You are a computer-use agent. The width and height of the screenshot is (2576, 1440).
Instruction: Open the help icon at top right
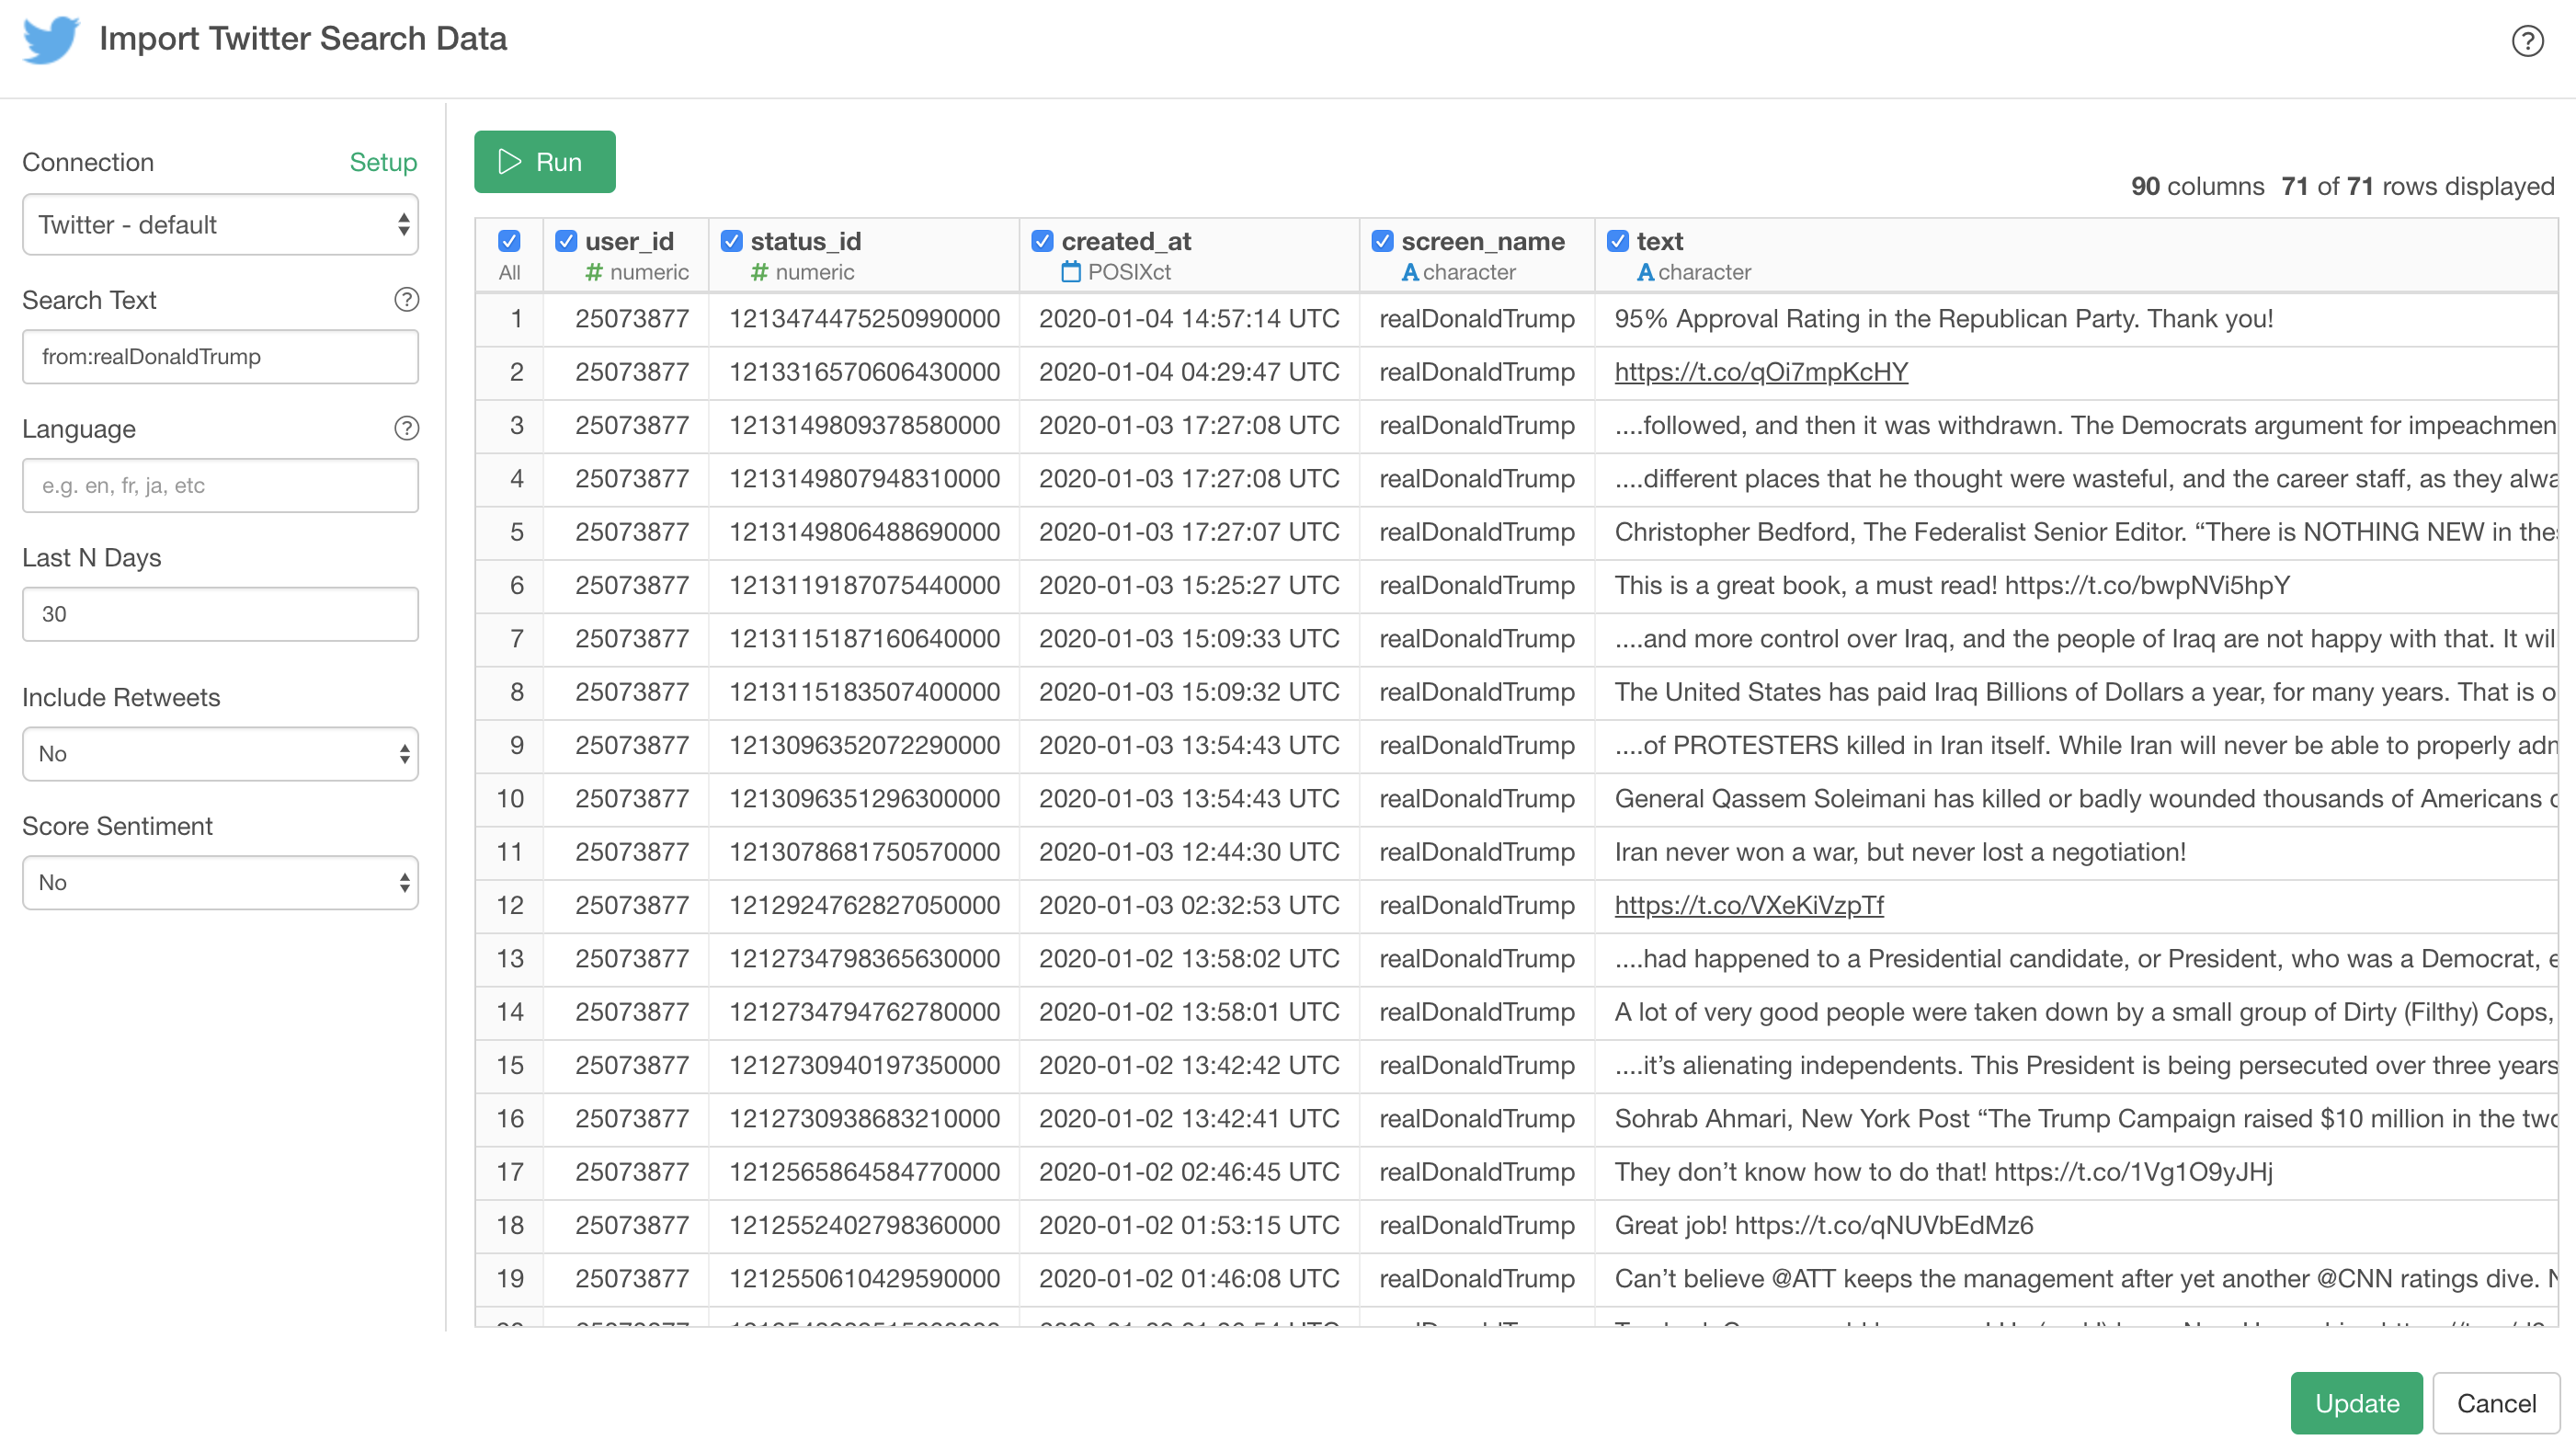click(2527, 41)
